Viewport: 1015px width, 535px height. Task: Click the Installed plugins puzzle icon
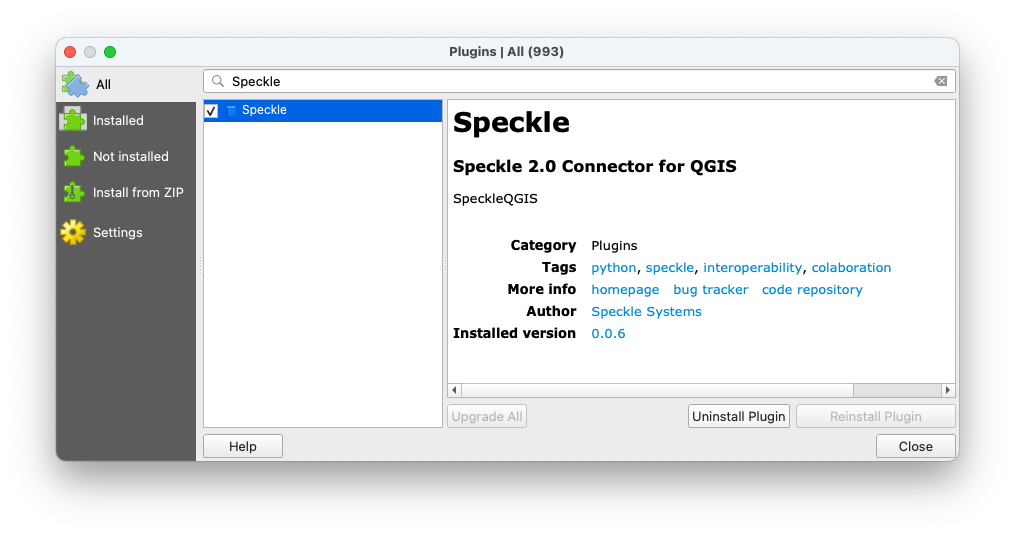(73, 120)
